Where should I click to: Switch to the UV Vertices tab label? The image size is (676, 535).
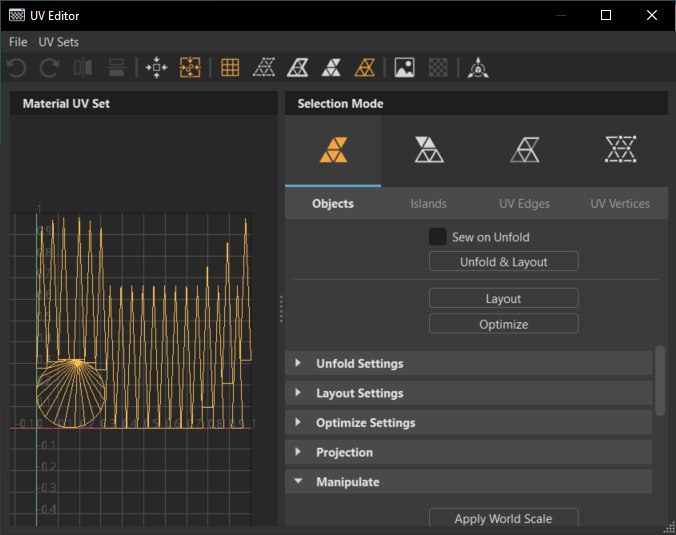[620, 203]
